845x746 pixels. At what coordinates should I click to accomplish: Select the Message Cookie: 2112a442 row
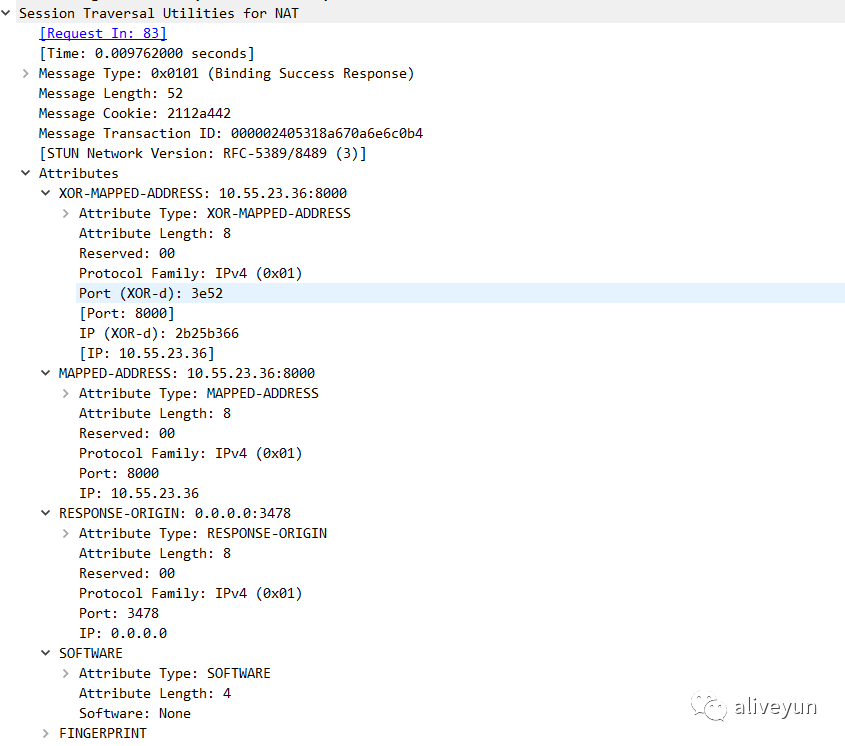(x=134, y=113)
